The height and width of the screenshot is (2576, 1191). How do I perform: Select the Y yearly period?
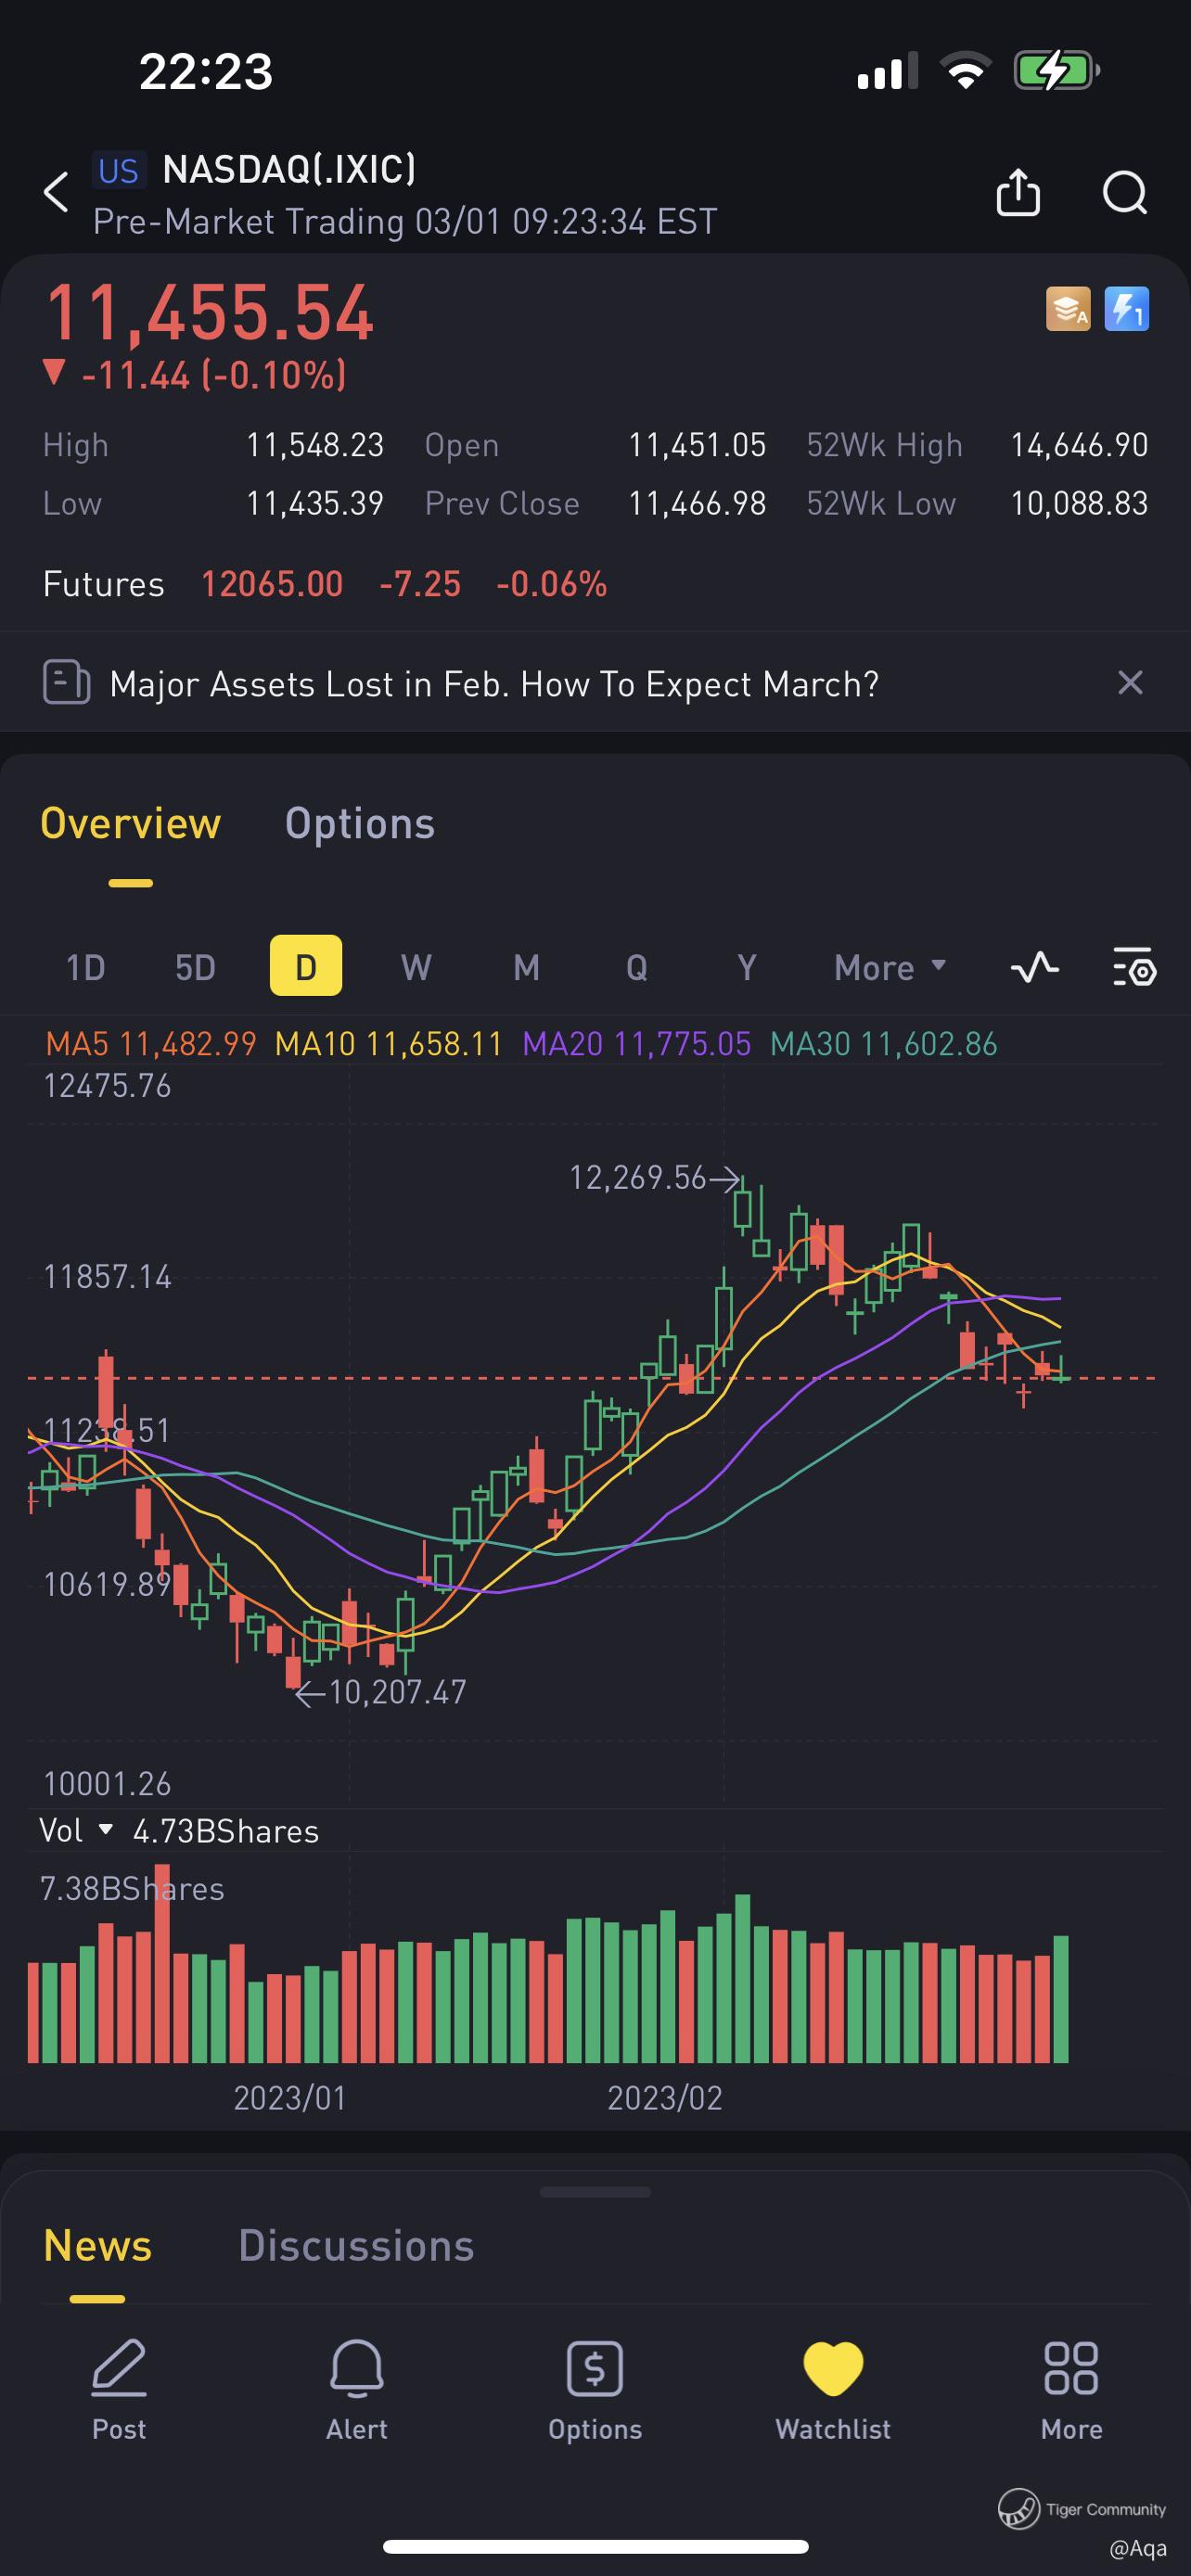tap(746, 967)
